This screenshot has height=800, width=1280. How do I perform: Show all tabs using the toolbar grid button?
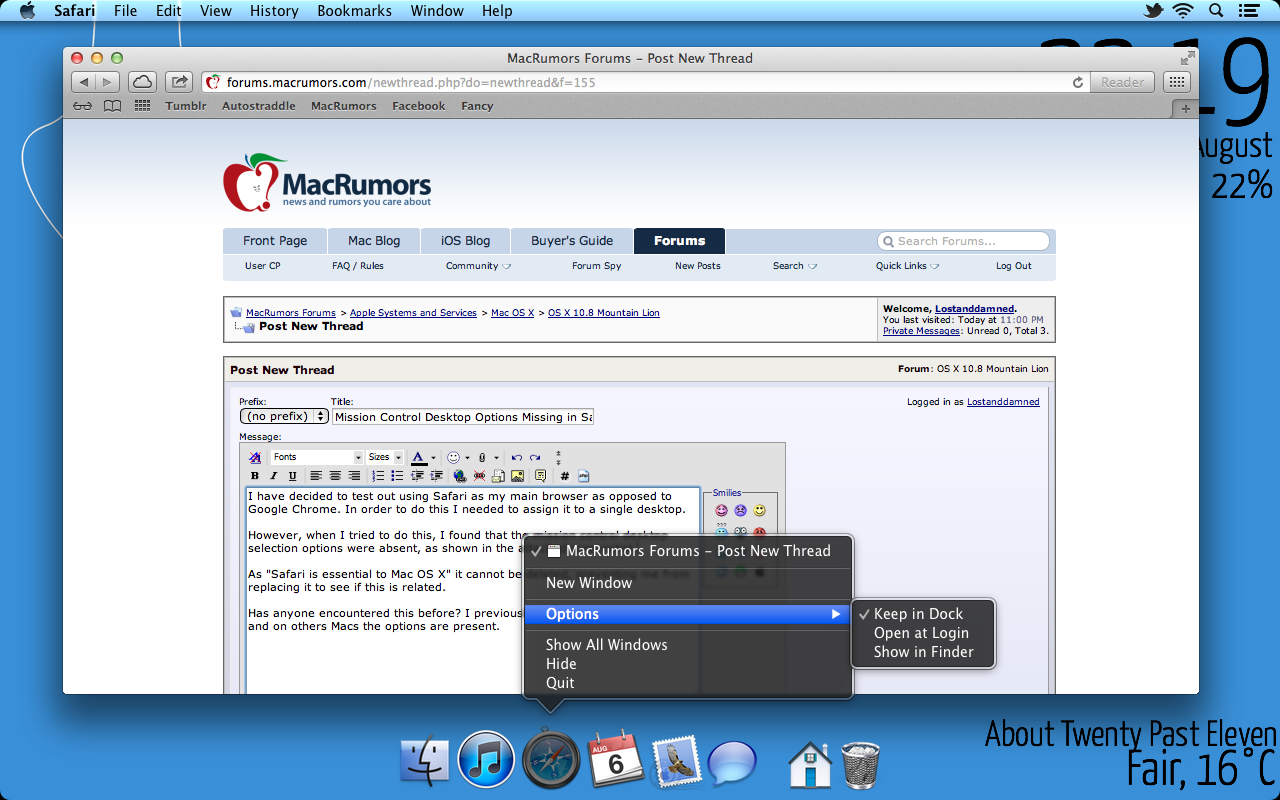click(x=1177, y=82)
